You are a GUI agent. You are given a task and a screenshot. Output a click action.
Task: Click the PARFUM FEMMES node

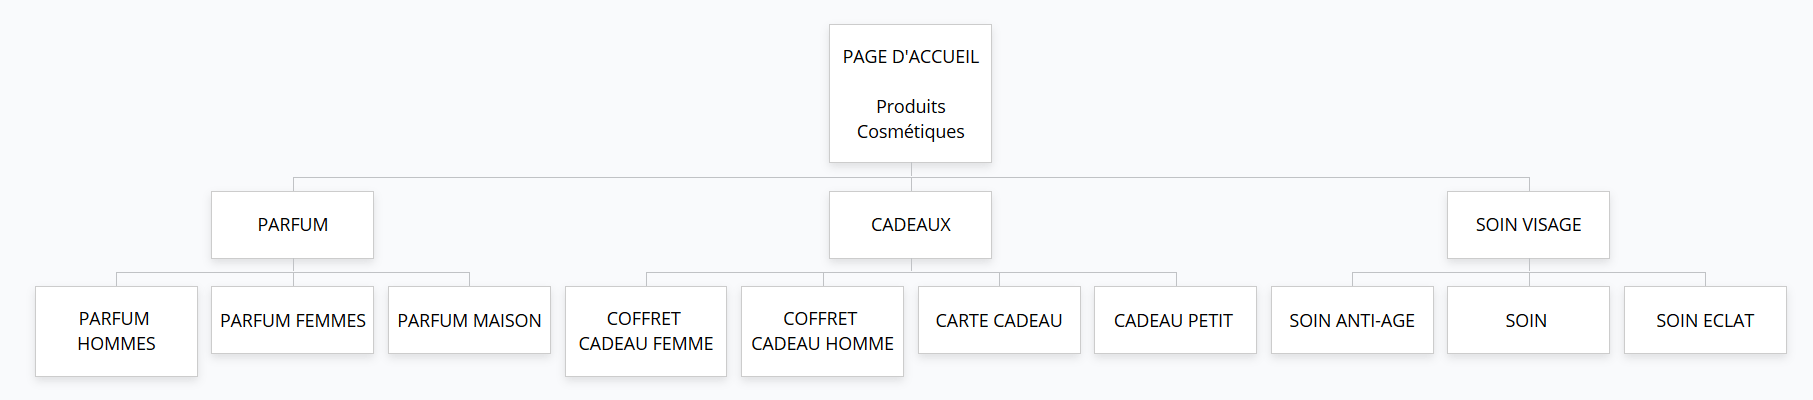pyautogui.click(x=292, y=320)
